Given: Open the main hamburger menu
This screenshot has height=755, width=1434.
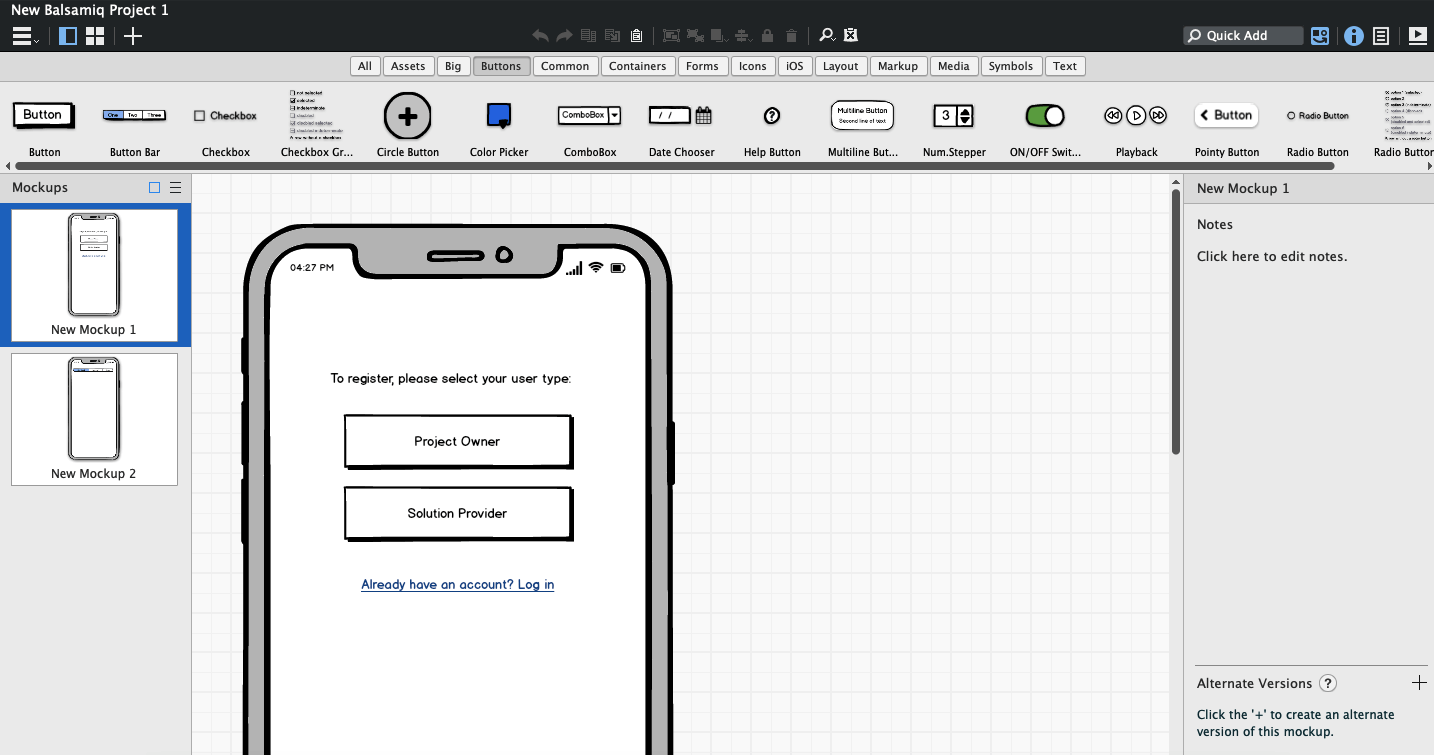Looking at the screenshot, I should (x=24, y=36).
